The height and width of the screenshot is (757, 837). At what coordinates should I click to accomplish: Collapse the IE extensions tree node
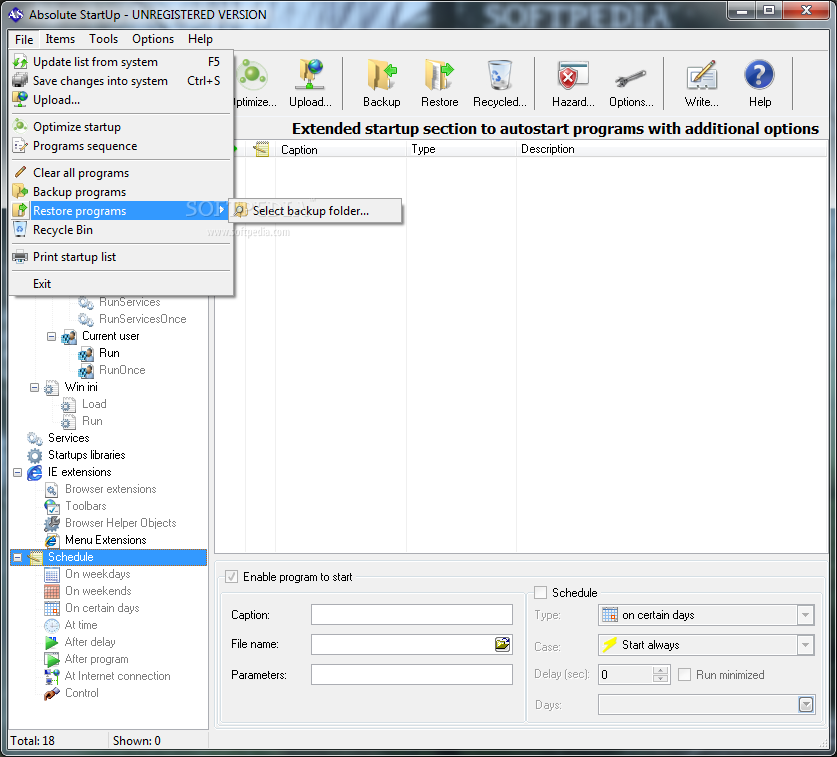tap(18, 472)
